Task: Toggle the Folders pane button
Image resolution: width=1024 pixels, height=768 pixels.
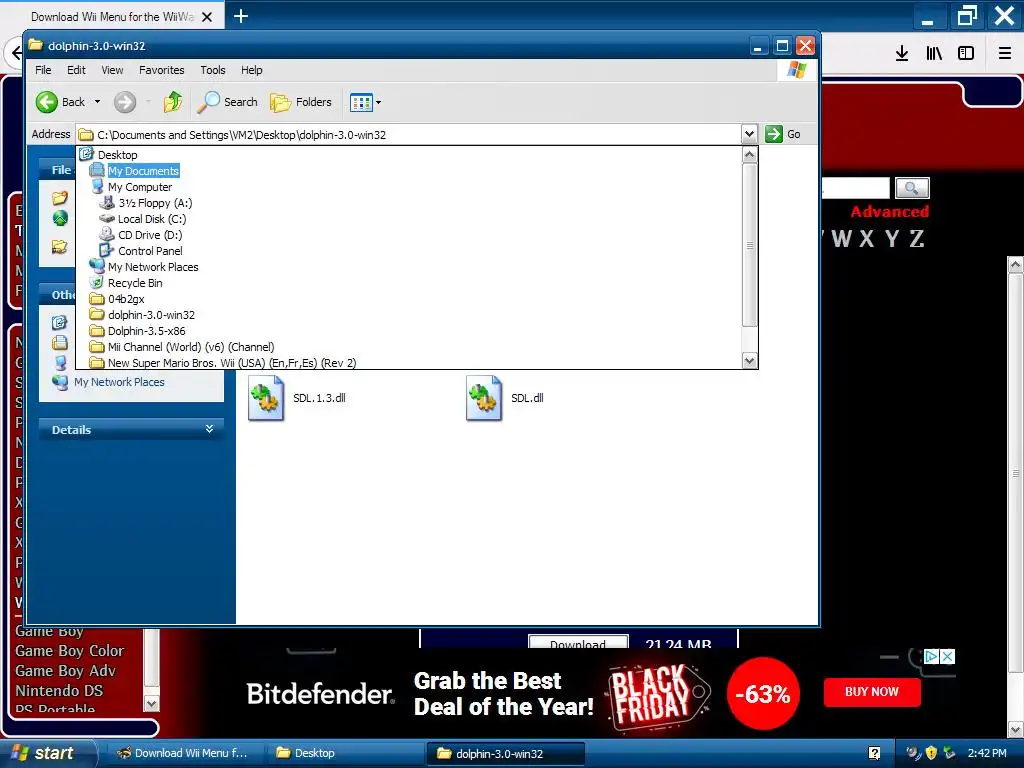Action: [x=301, y=102]
